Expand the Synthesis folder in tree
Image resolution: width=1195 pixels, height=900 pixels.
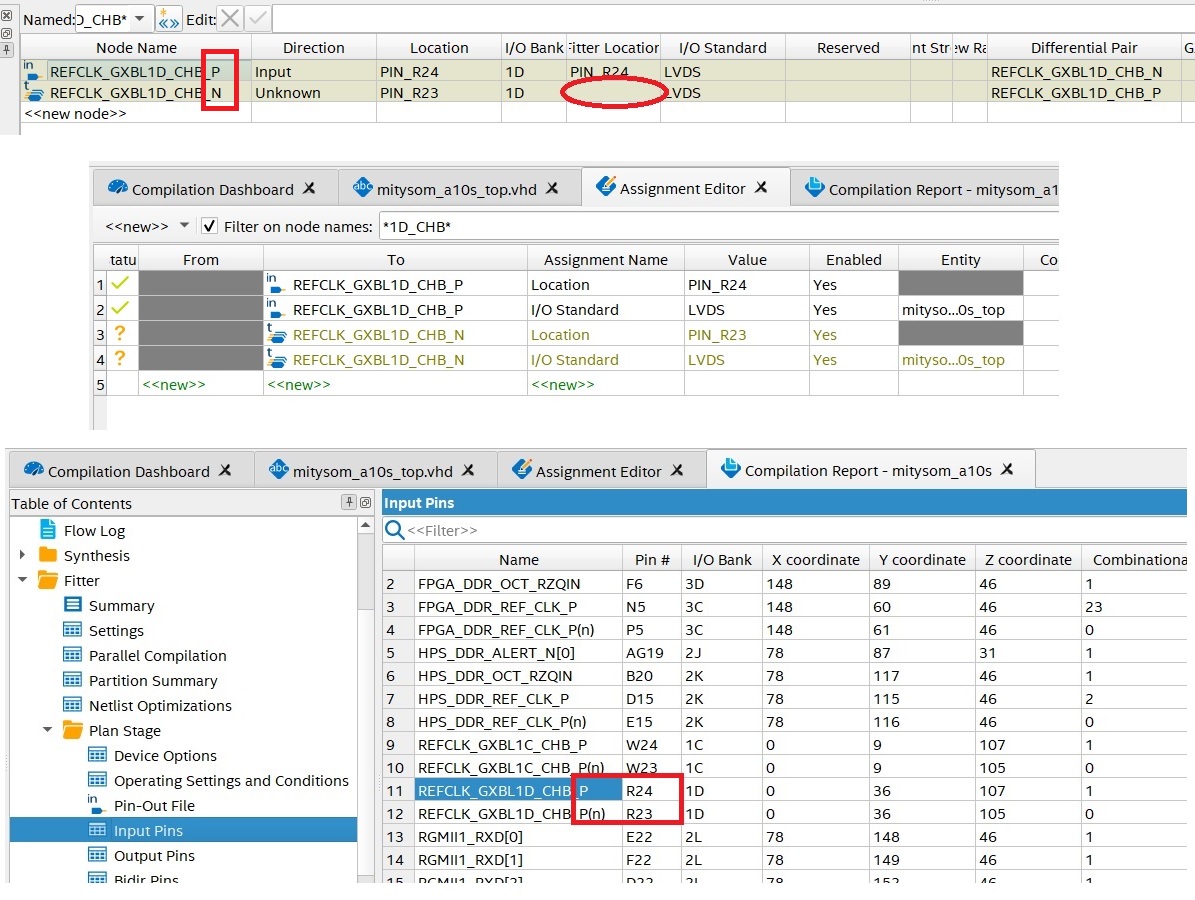pyautogui.click(x=22, y=555)
